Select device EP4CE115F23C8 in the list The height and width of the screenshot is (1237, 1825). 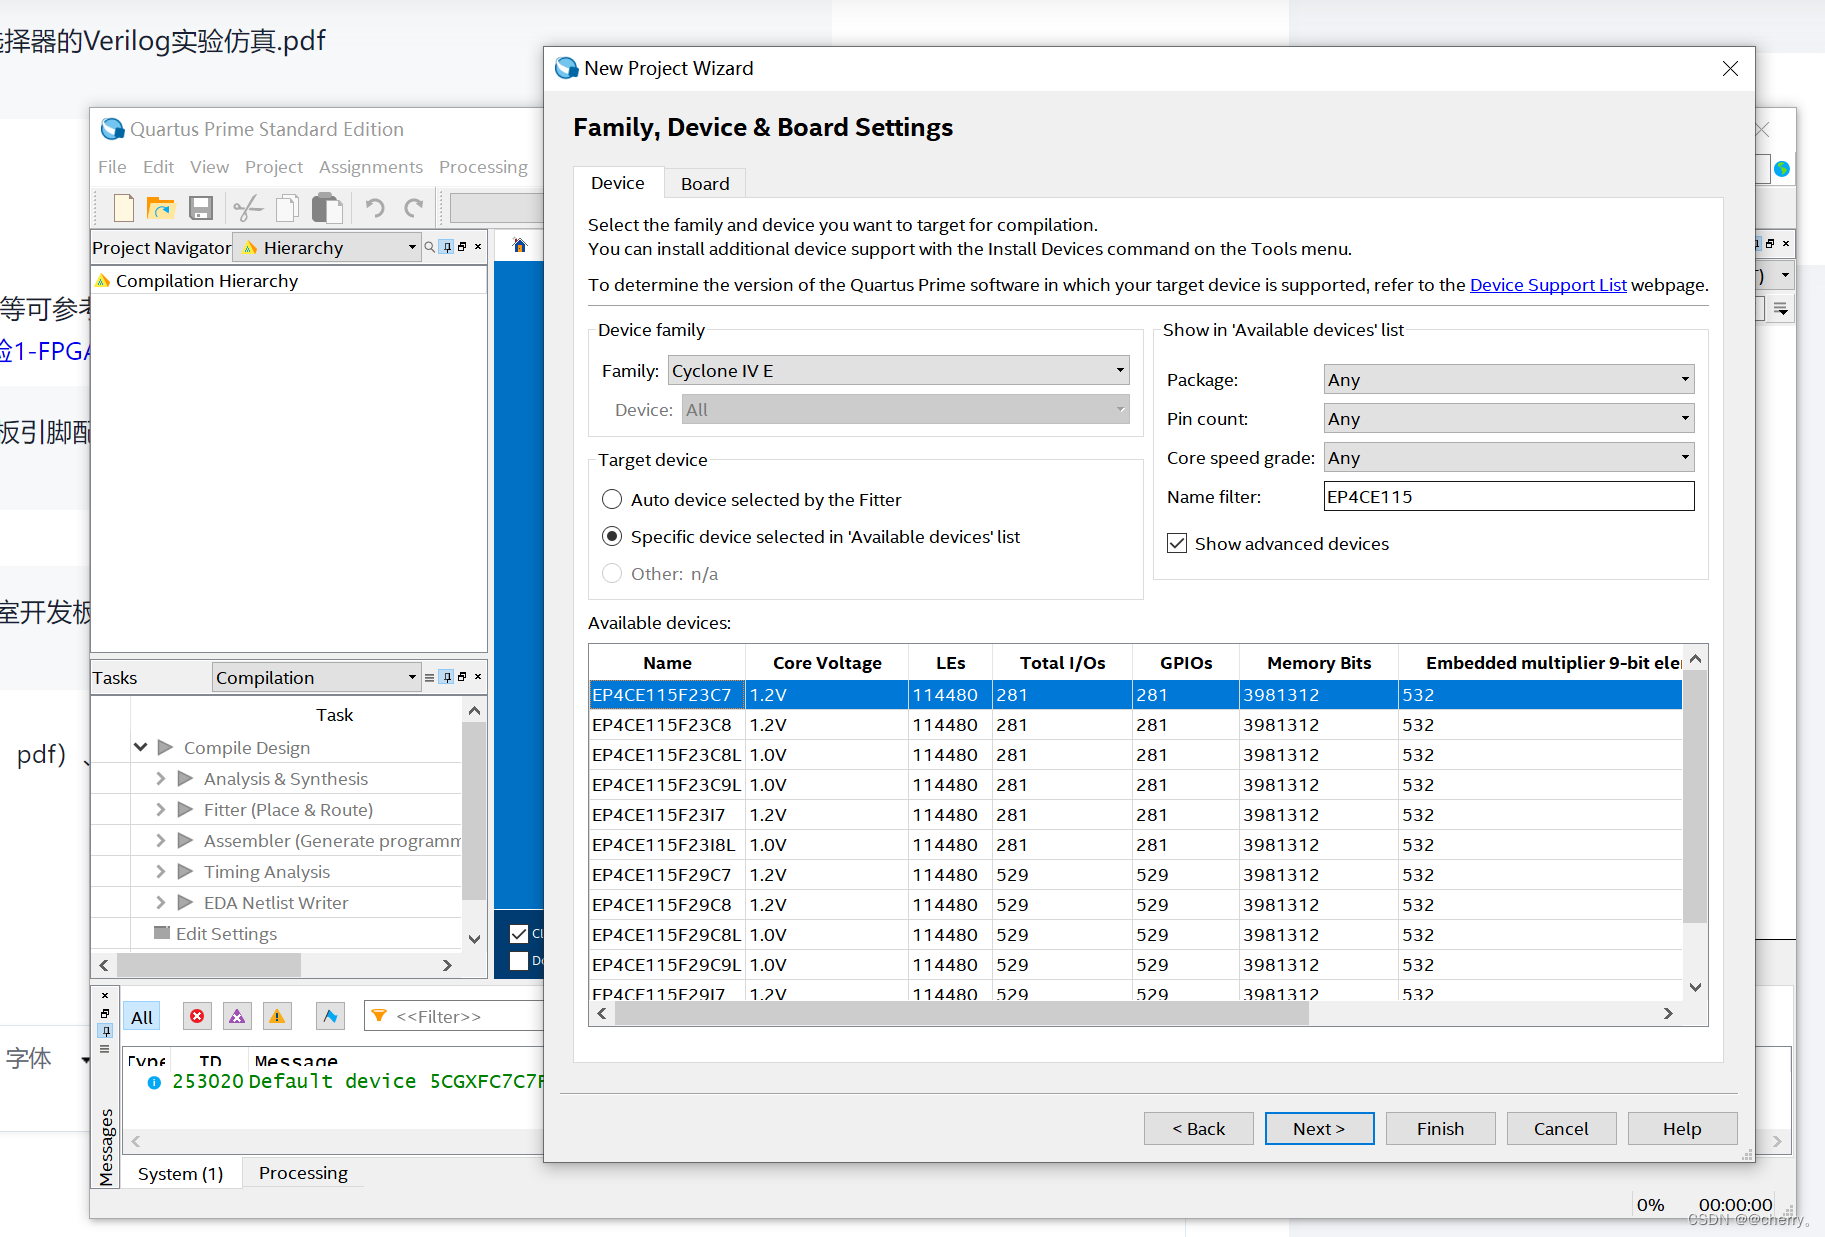point(1135,724)
